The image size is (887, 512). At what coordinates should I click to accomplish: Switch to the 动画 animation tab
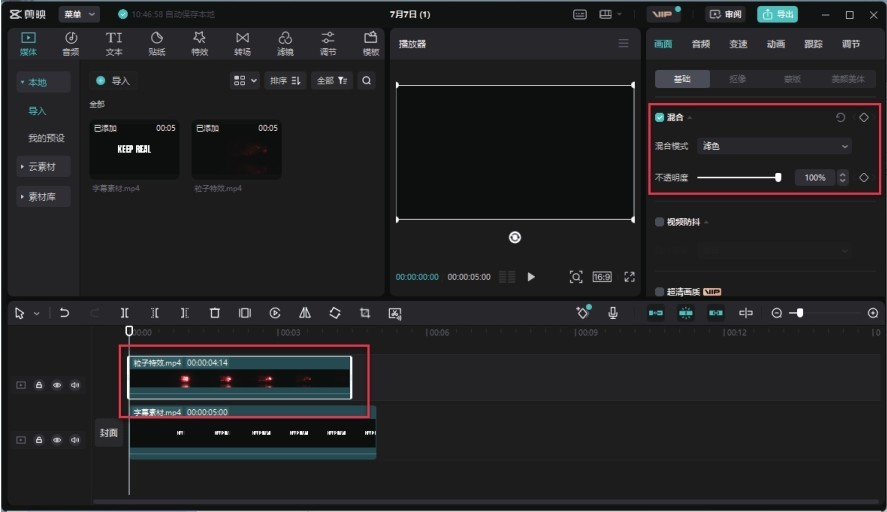point(776,44)
